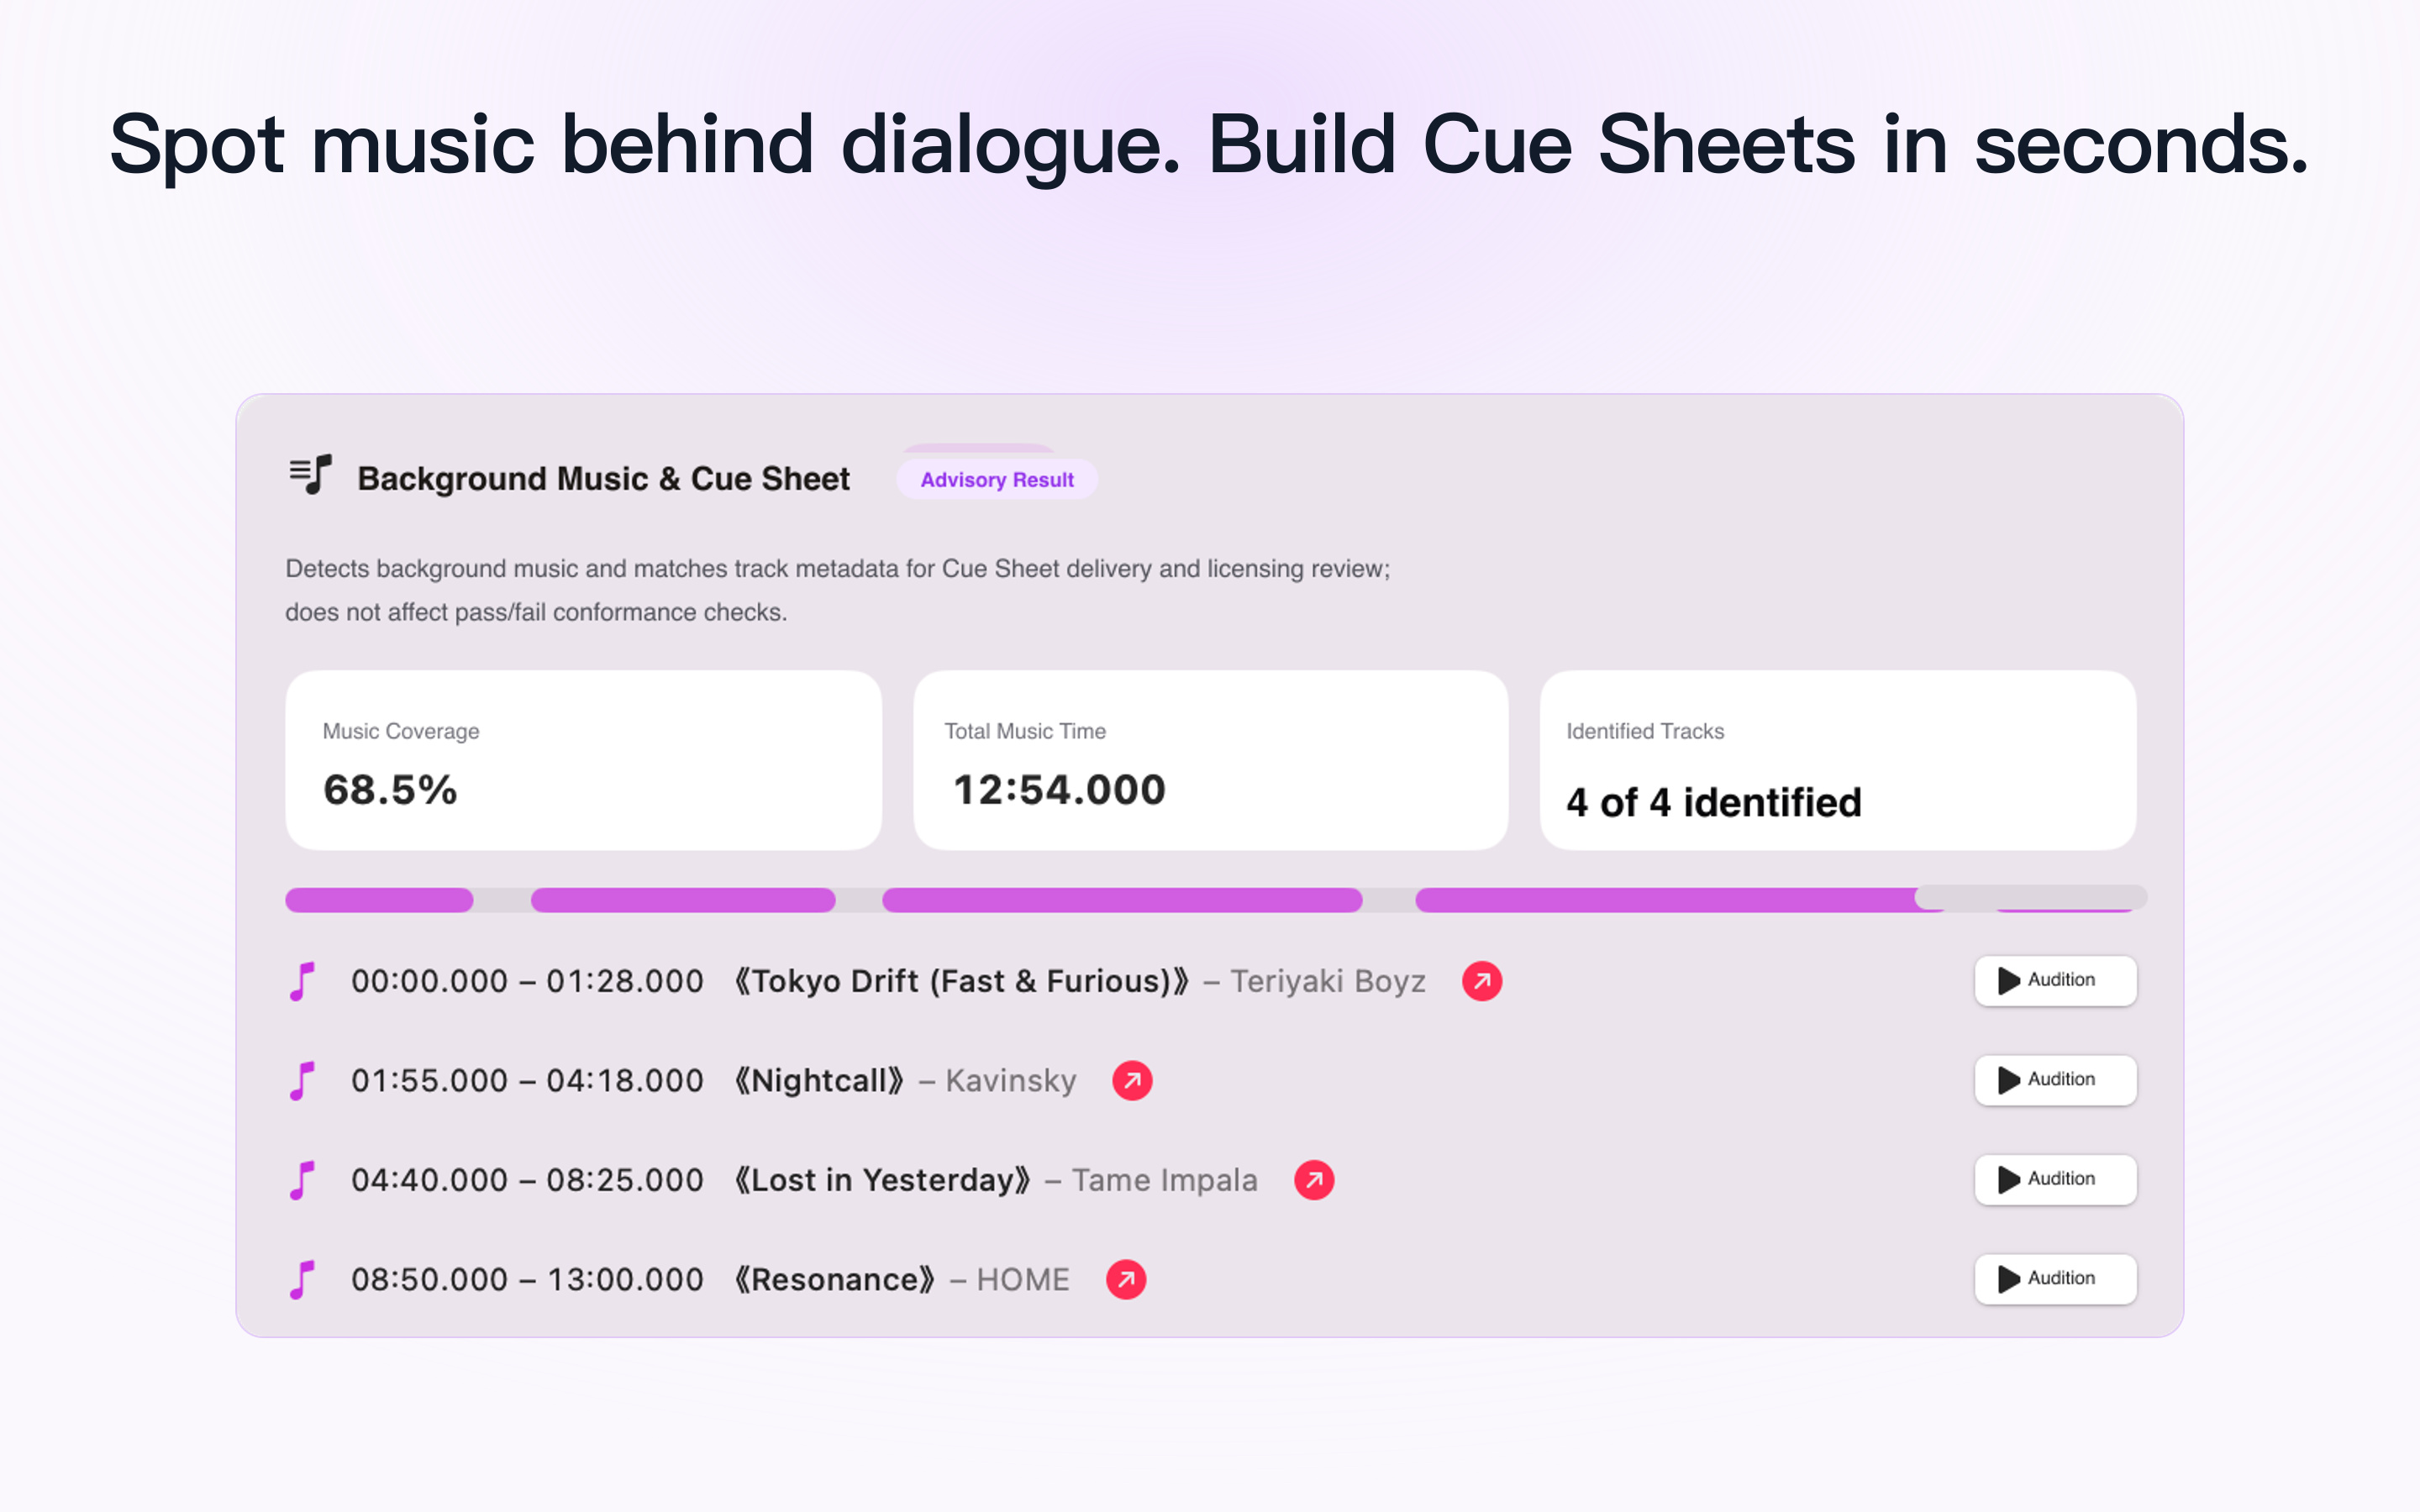The image size is (2420, 1512).
Task: Click the Total Music Time 12:54.000 card
Action: click(1210, 761)
